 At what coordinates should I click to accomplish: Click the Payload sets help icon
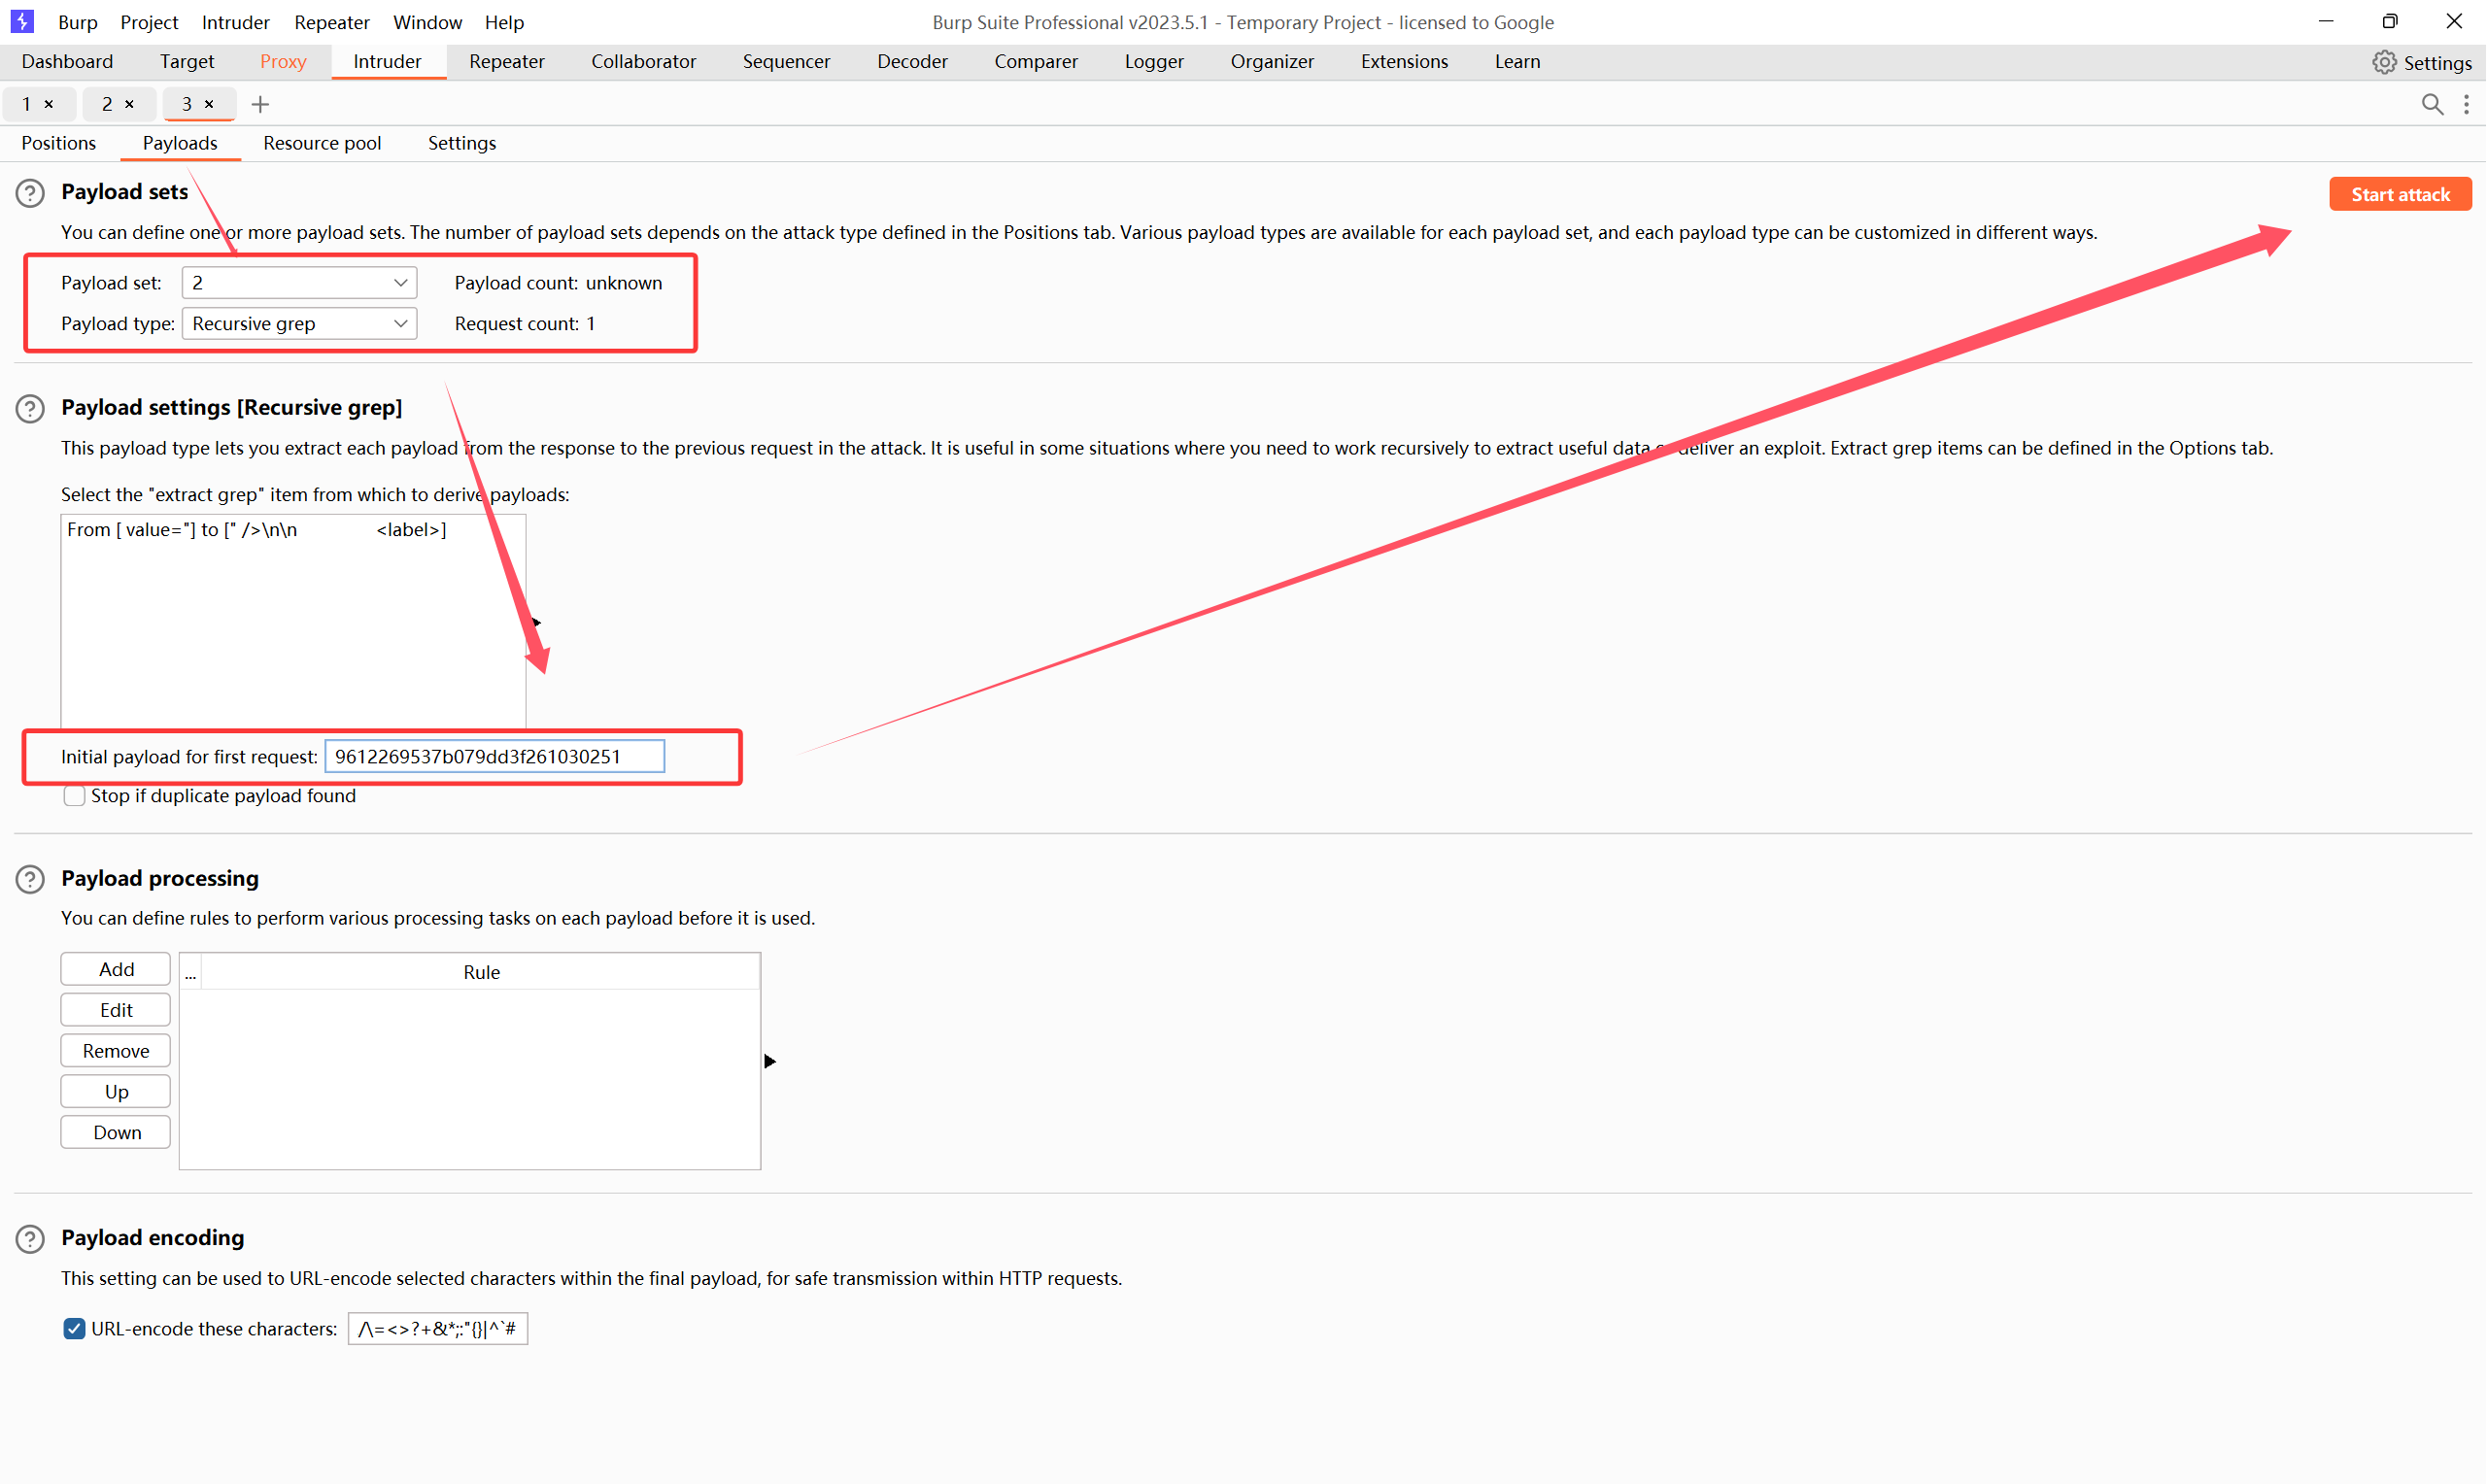click(30, 193)
